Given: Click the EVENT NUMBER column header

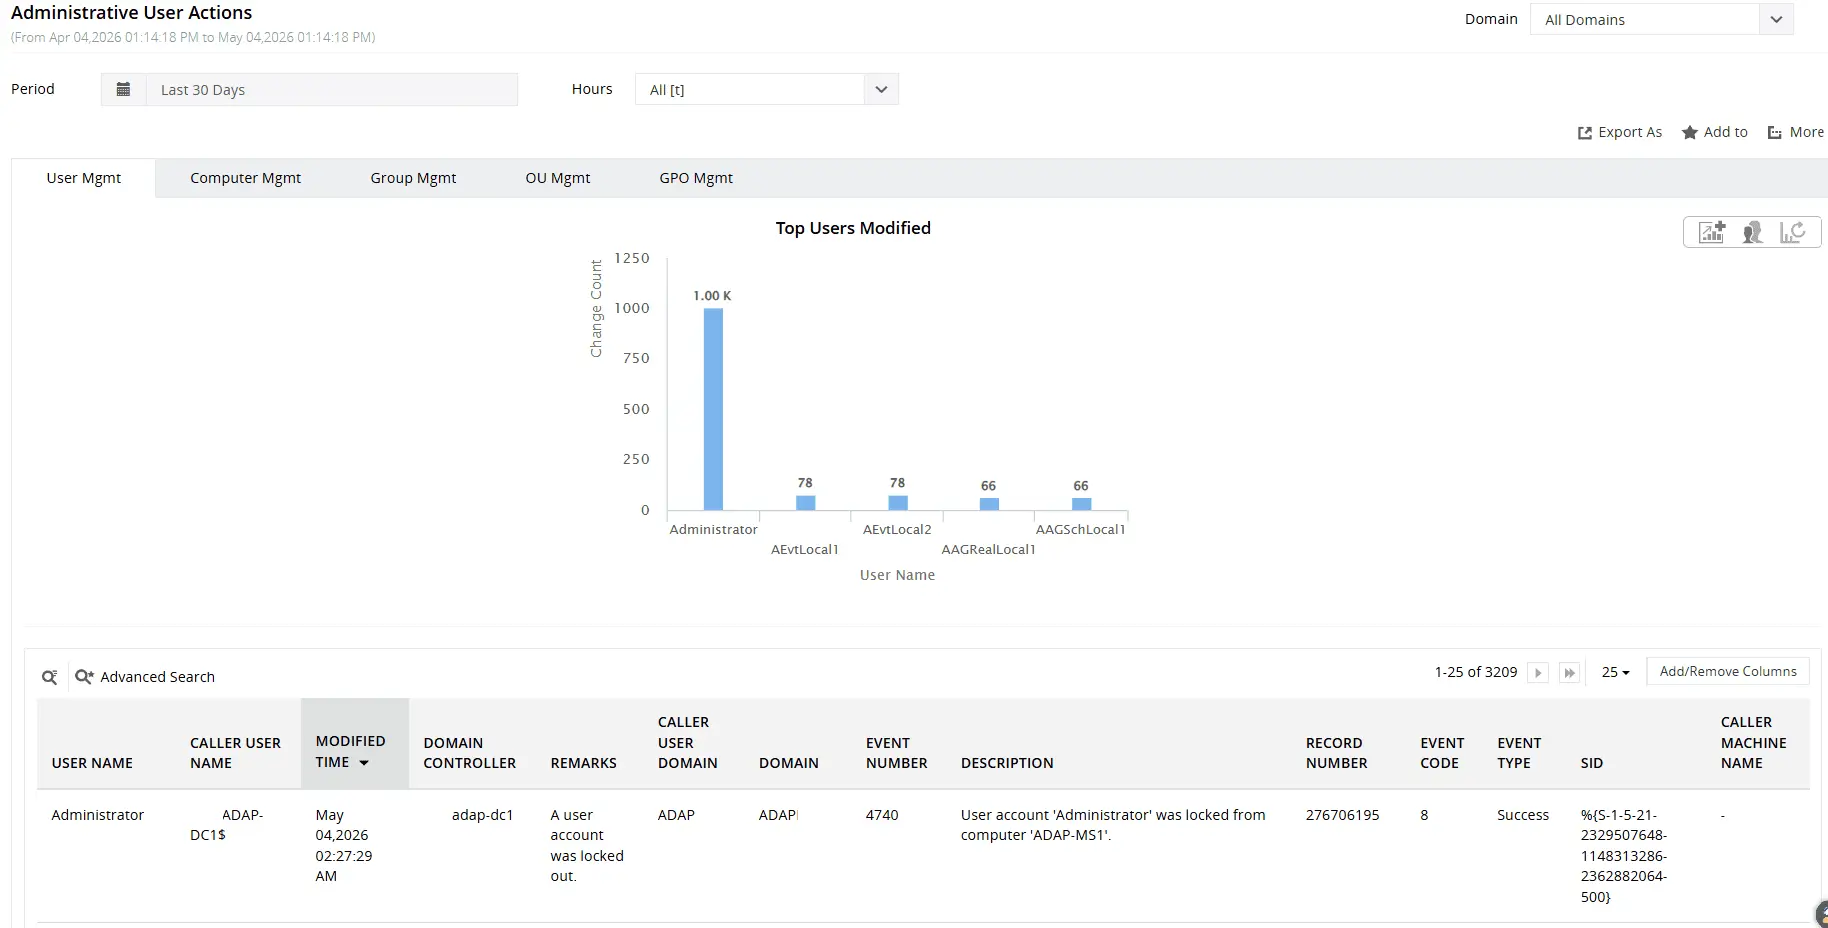Looking at the screenshot, I should click(896, 753).
